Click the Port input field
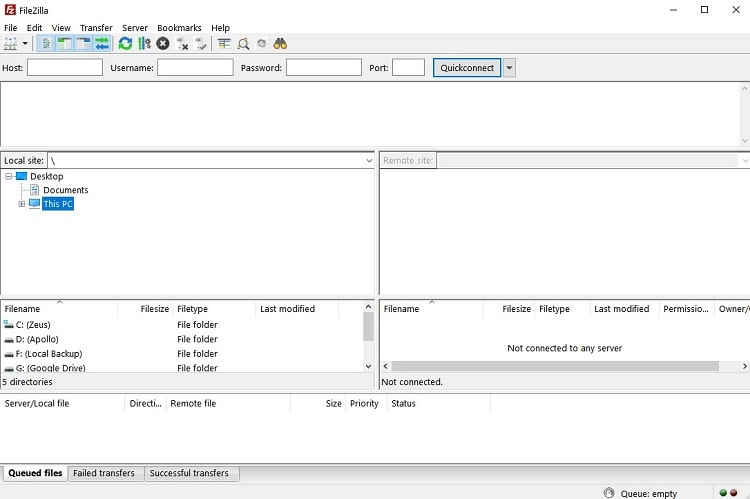 [408, 67]
